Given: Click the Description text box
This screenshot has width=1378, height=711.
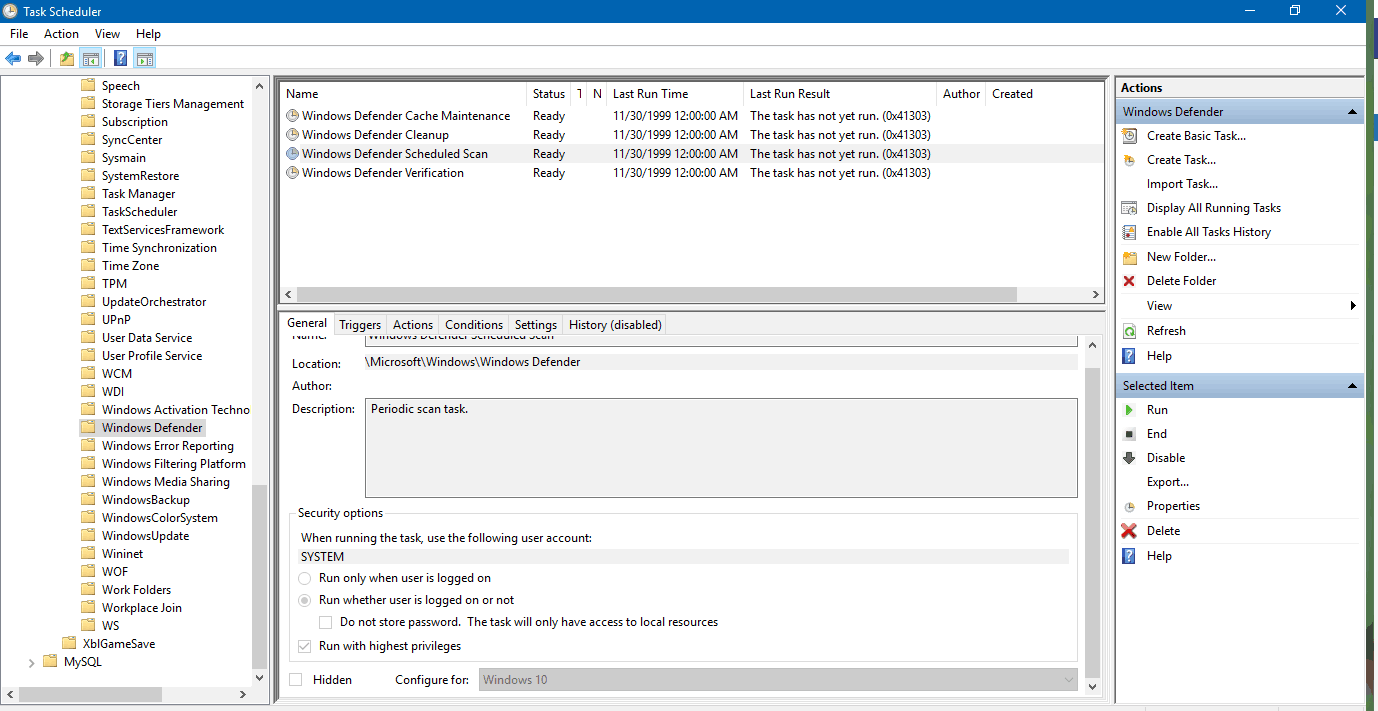Looking at the screenshot, I should point(721,448).
